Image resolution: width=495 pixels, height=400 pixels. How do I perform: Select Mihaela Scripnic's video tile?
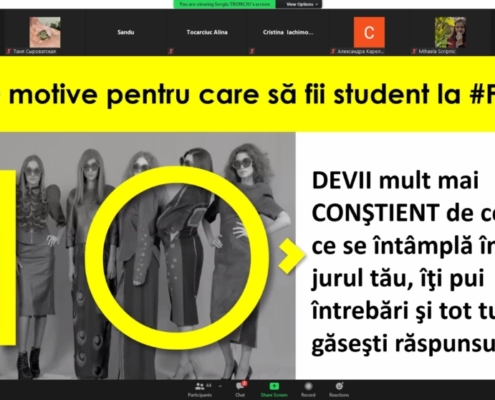[x=450, y=32]
